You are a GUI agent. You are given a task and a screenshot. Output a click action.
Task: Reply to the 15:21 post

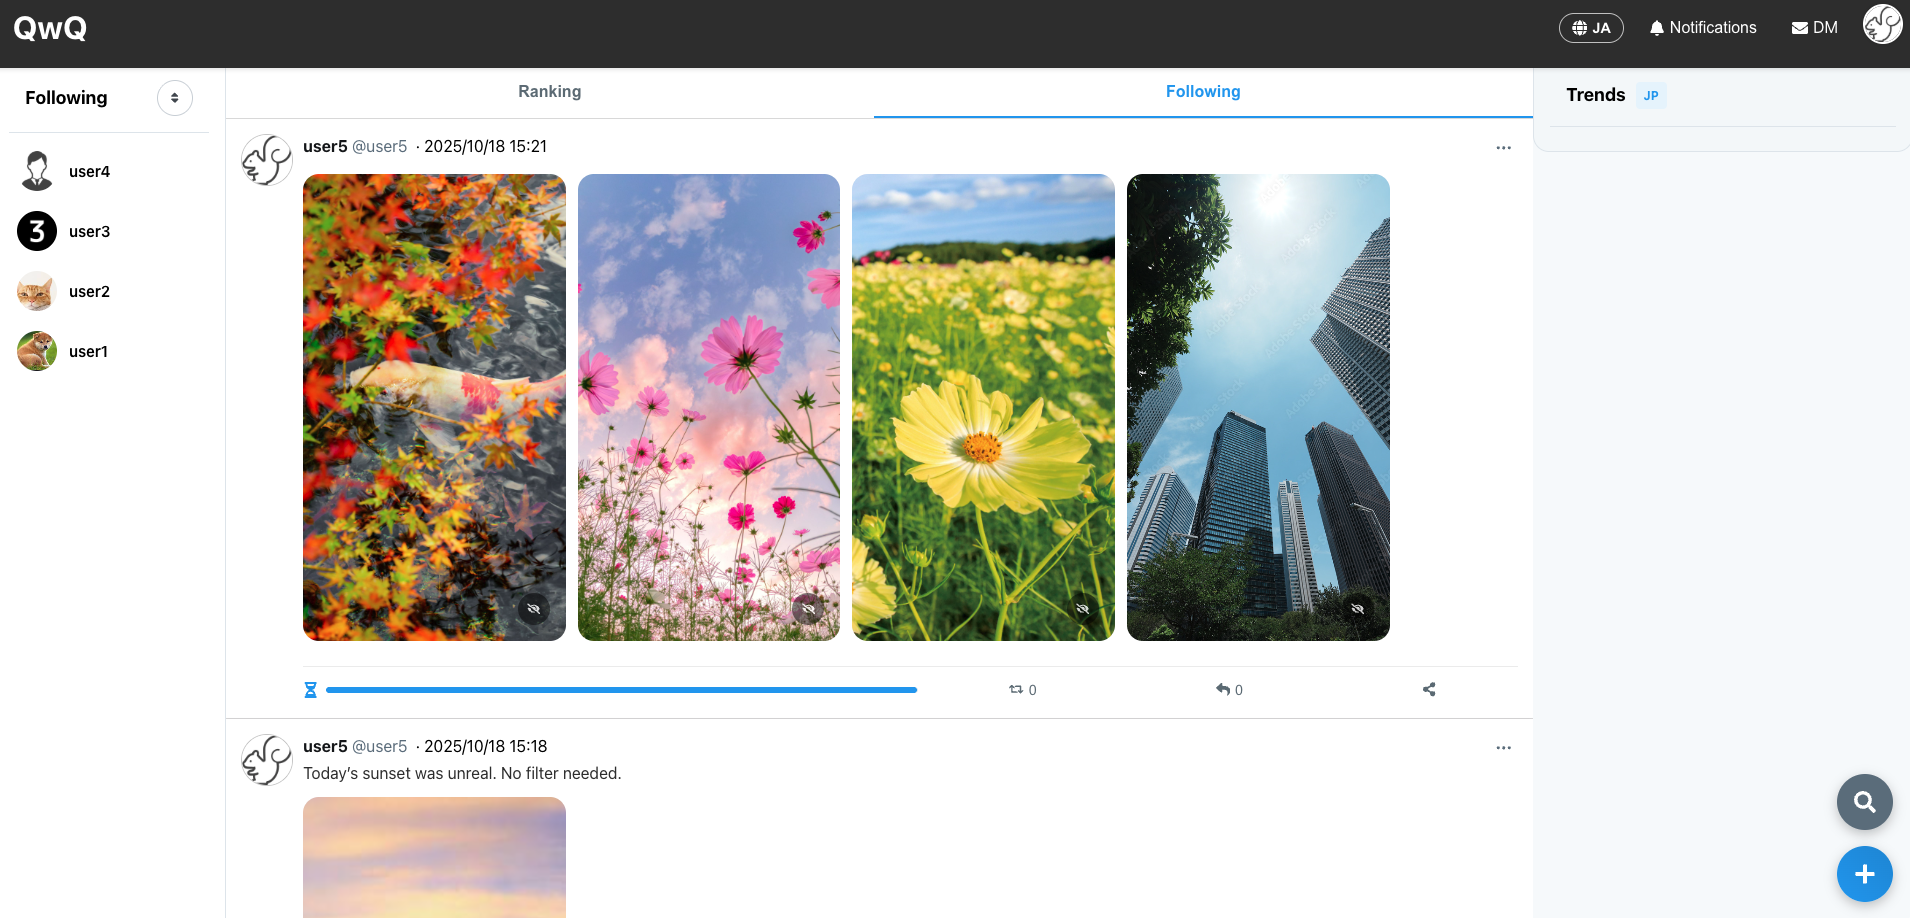pyautogui.click(x=1229, y=690)
